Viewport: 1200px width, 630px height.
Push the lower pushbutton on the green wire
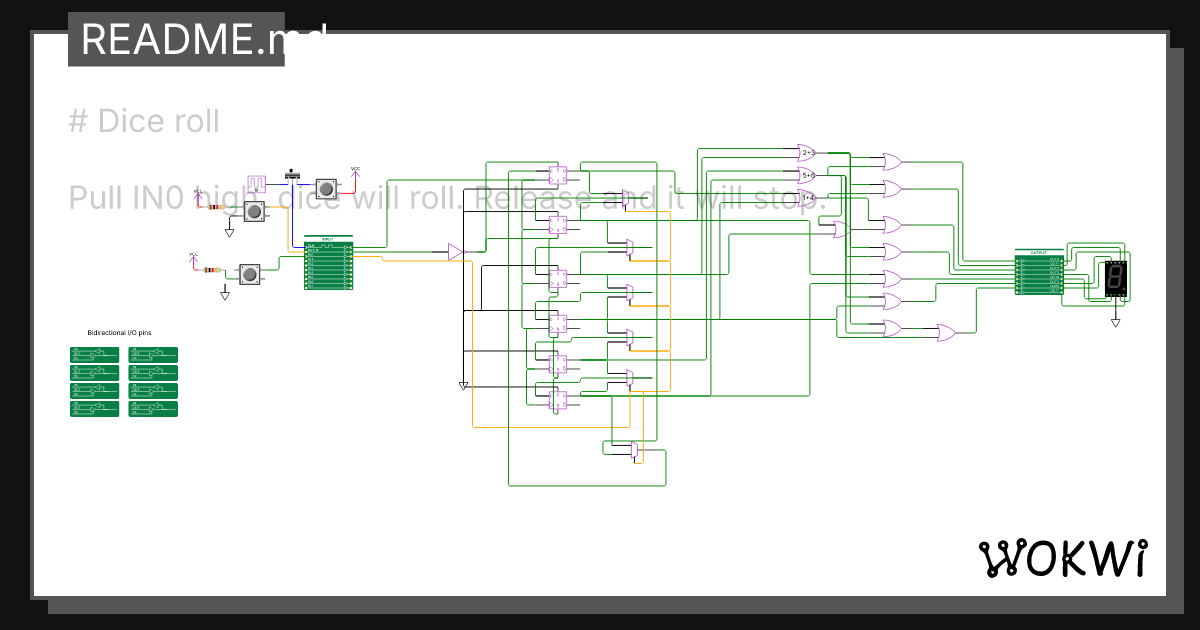click(250, 274)
